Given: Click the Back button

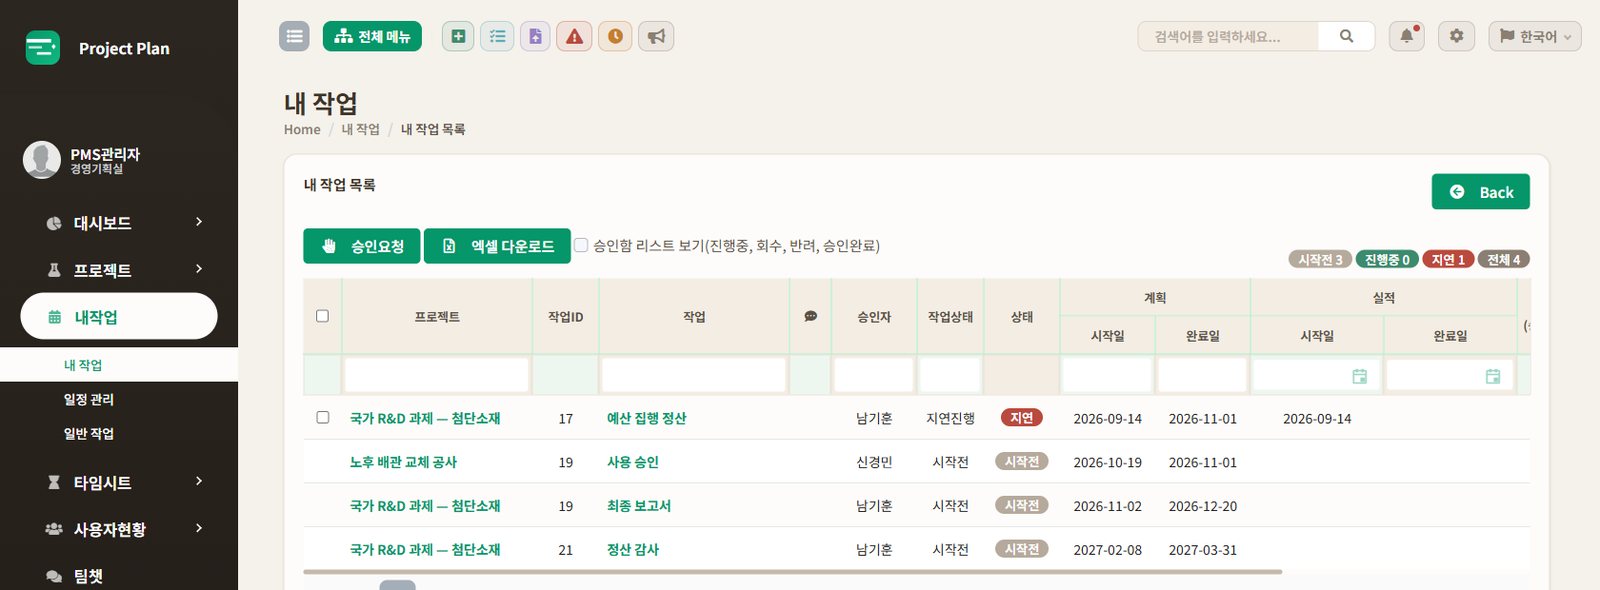Looking at the screenshot, I should click(x=1481, y=192).
